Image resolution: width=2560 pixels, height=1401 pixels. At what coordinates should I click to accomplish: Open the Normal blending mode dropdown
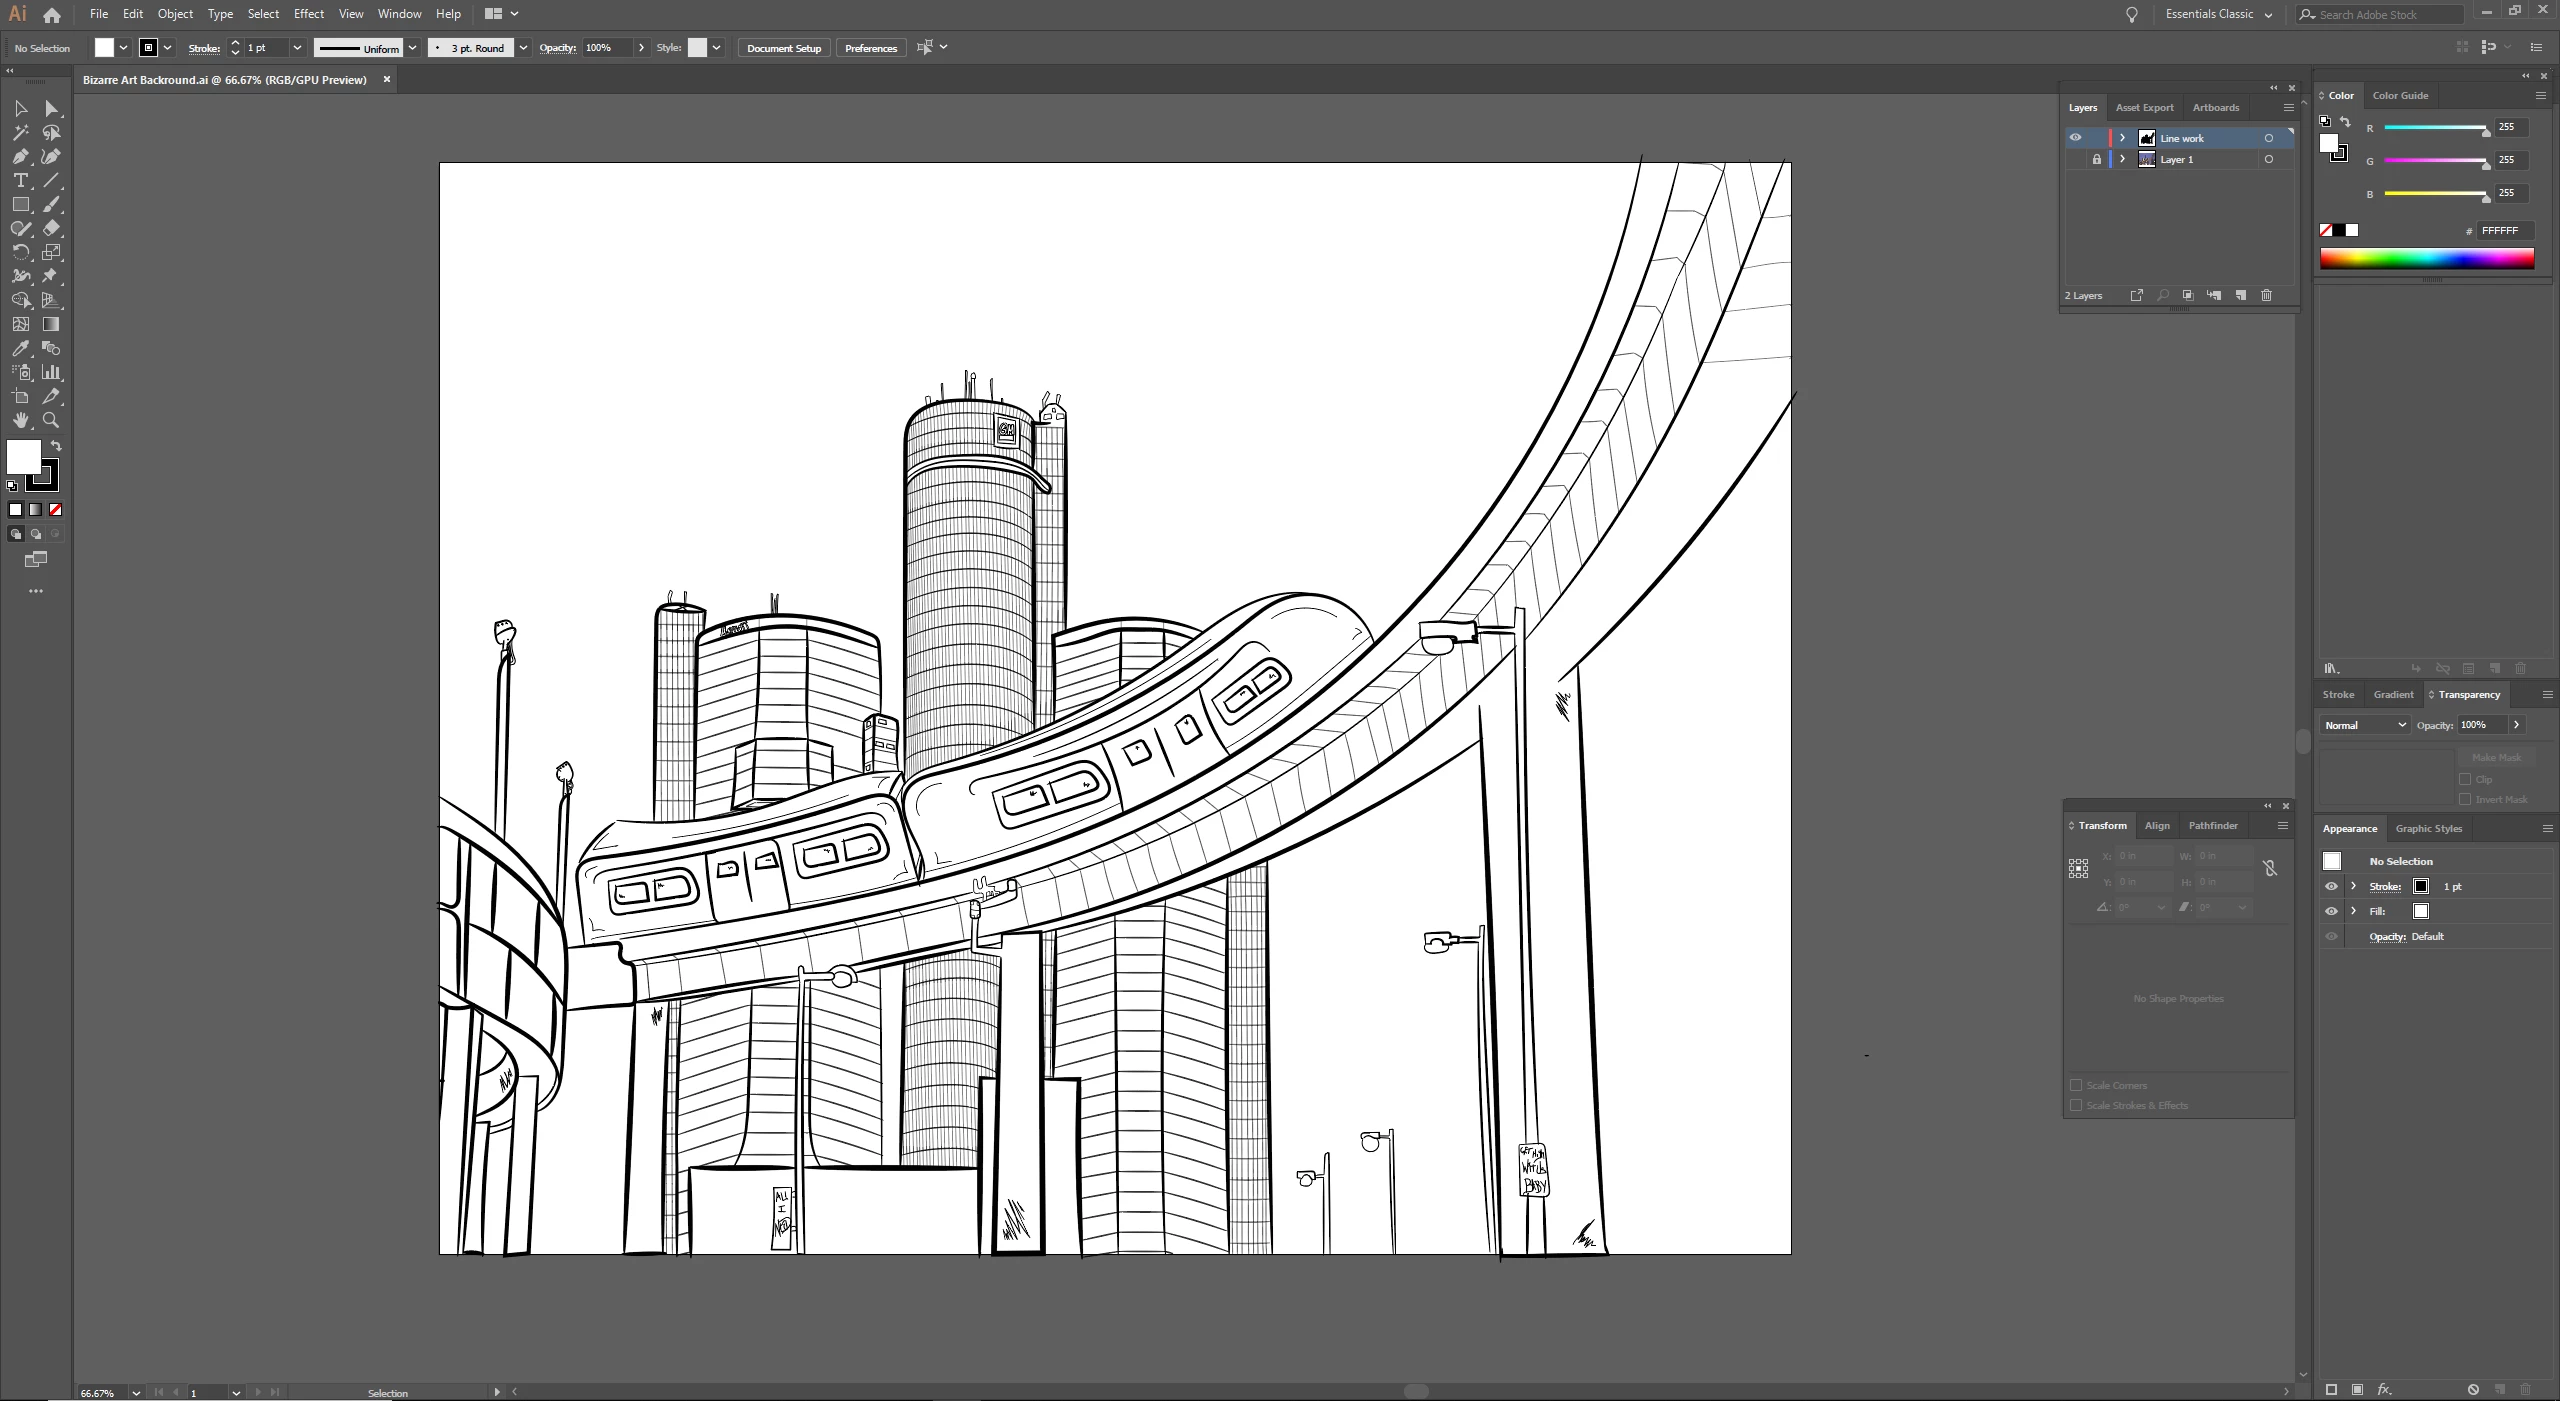click(2363, 725)
